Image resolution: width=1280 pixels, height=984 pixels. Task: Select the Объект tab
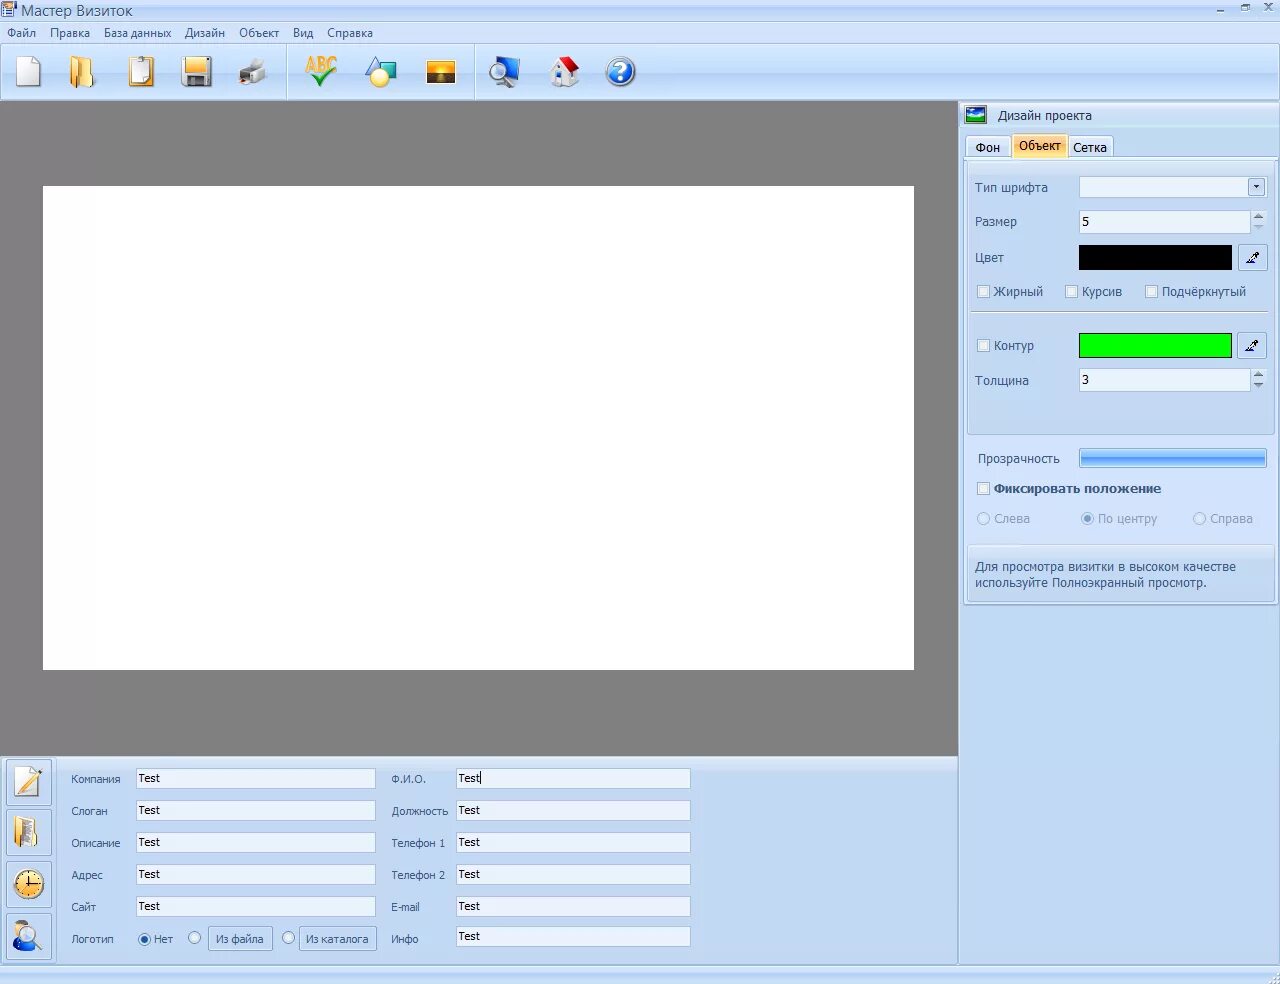[1040, 146]
